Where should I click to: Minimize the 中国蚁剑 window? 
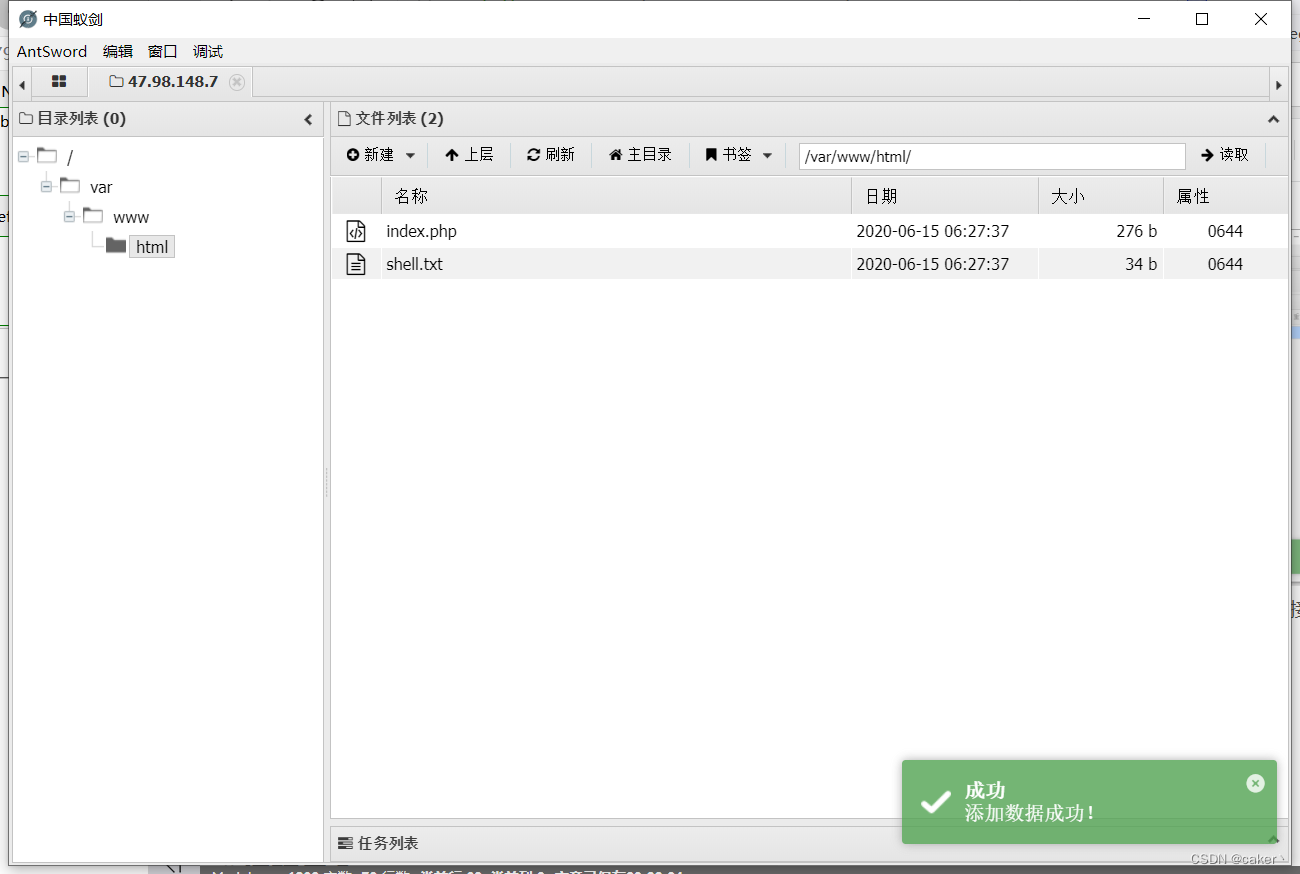1144,19
